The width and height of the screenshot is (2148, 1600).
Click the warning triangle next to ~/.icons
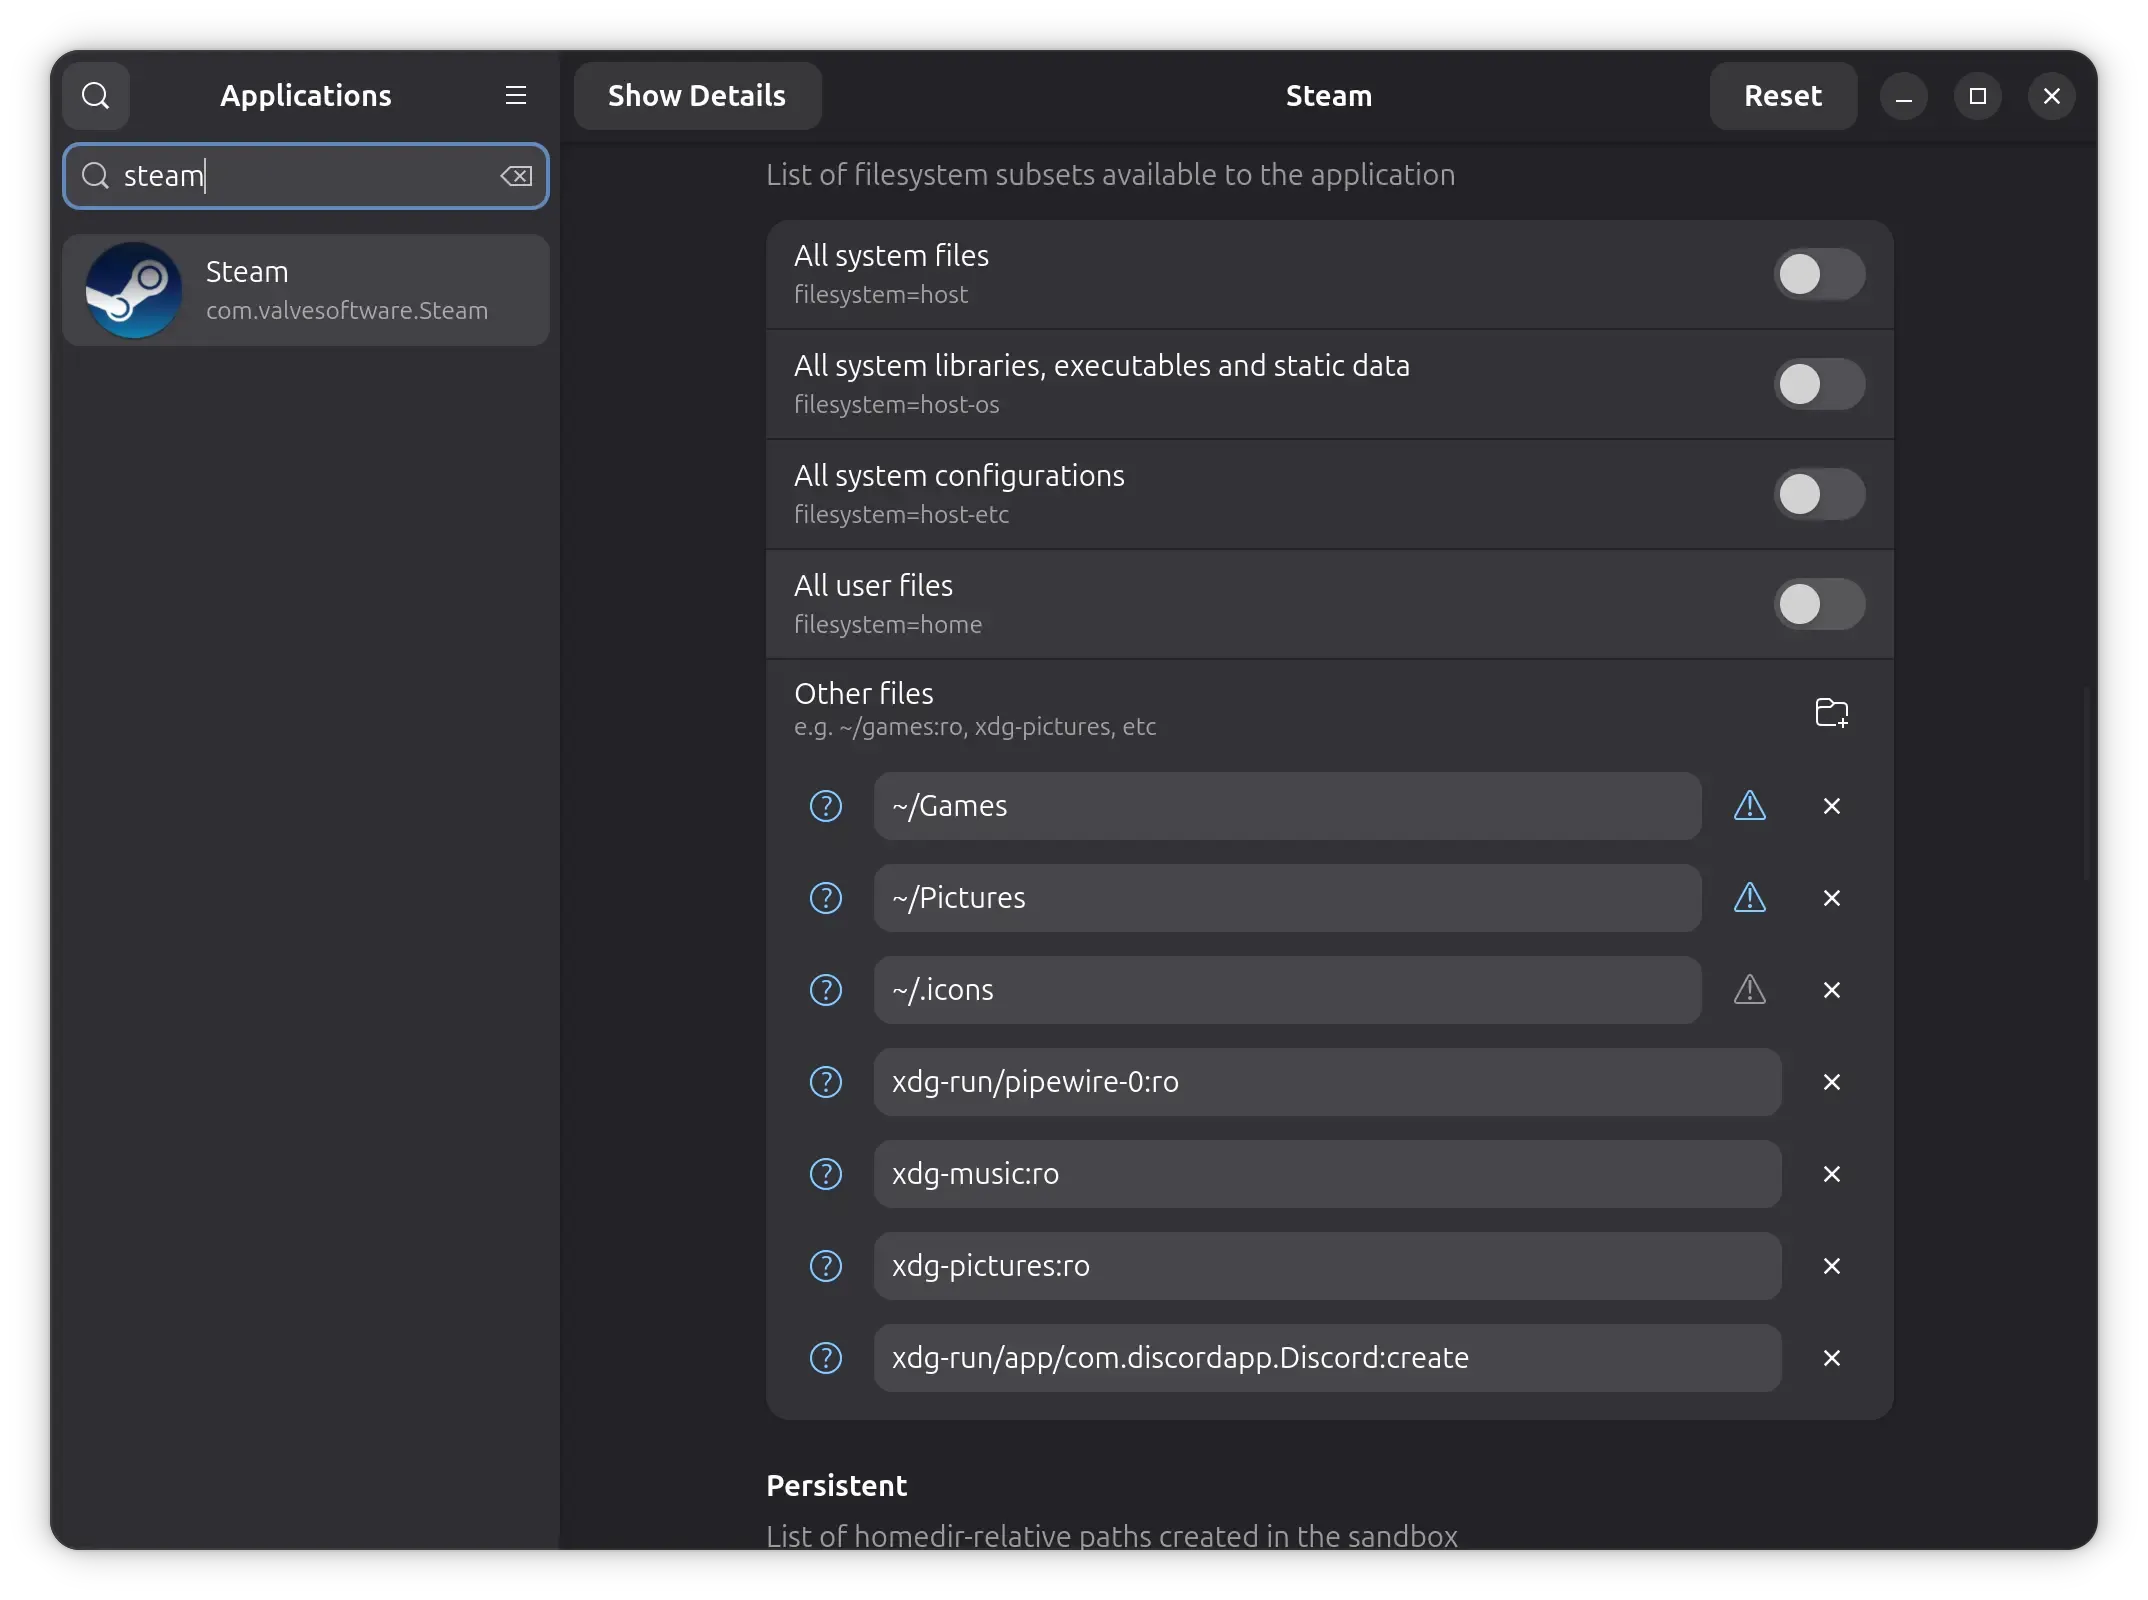[x=1749, y=990]
